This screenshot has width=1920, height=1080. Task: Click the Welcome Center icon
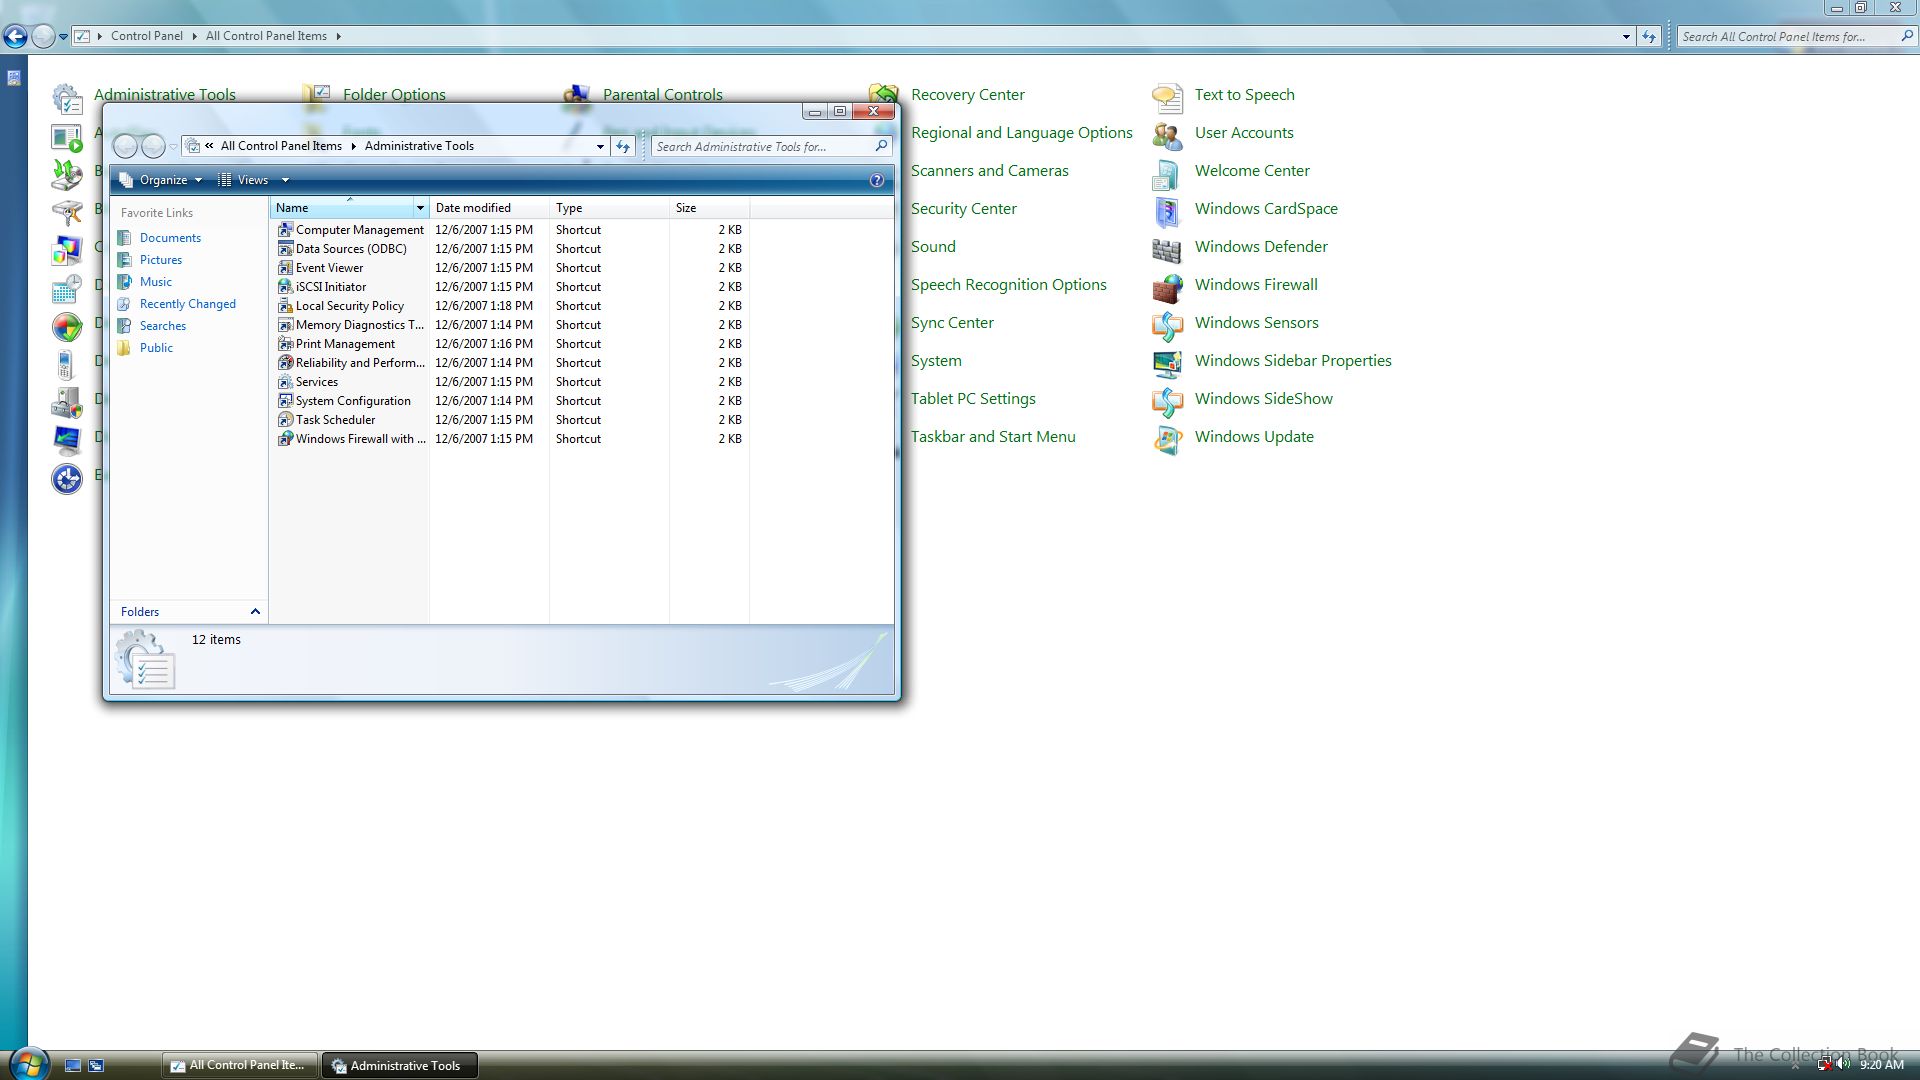coord(1167,173)
